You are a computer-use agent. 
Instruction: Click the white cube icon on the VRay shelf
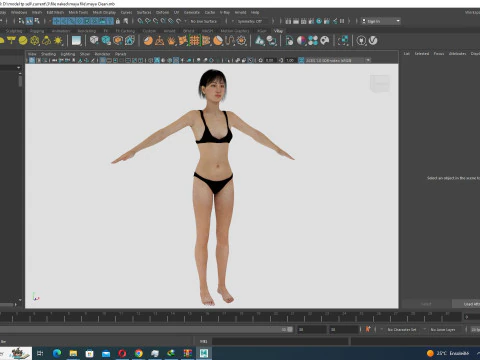(94, 40)
